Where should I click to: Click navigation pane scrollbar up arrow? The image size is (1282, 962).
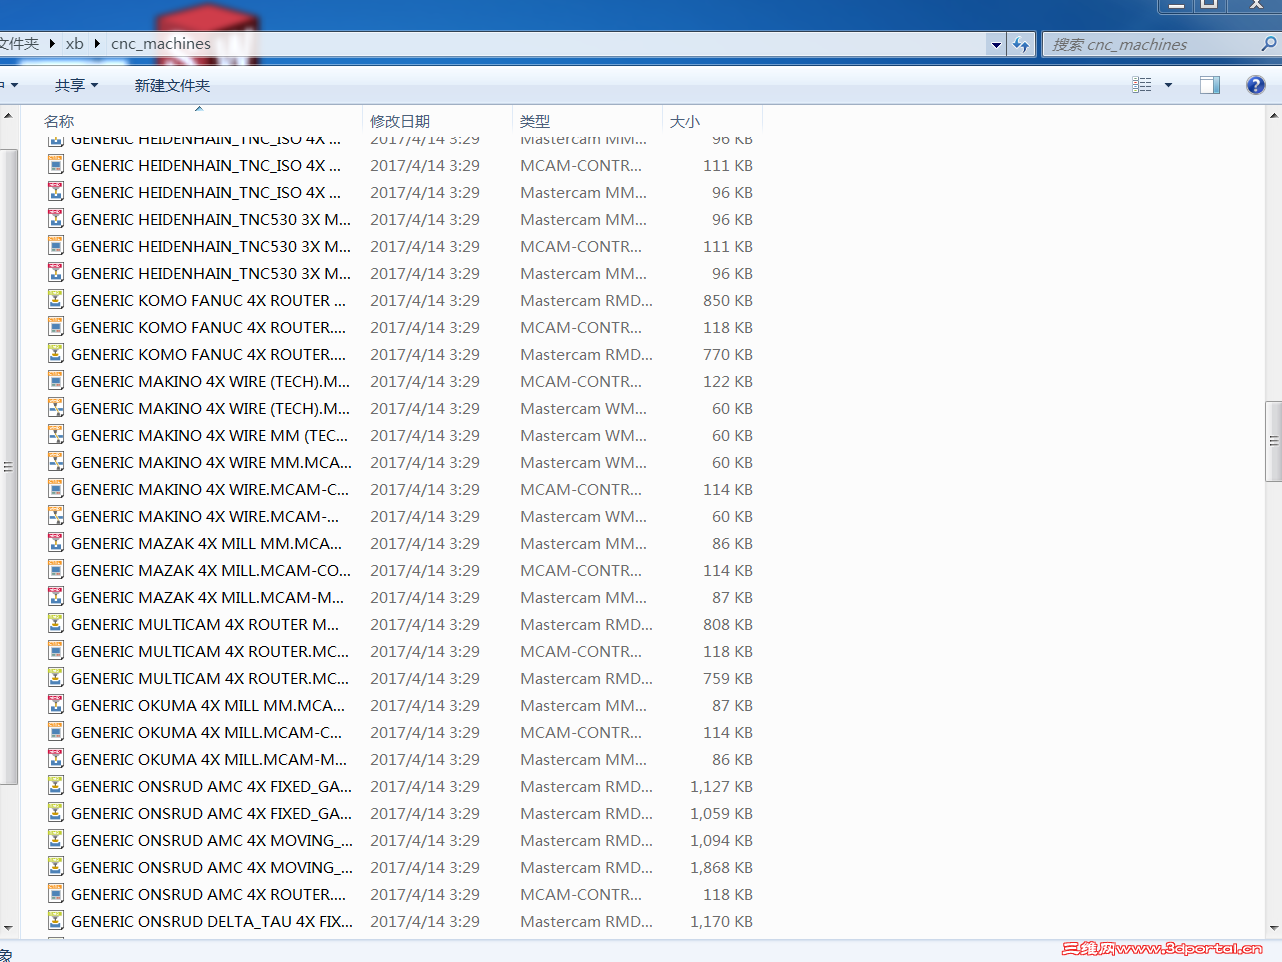[x=8, y=115]
